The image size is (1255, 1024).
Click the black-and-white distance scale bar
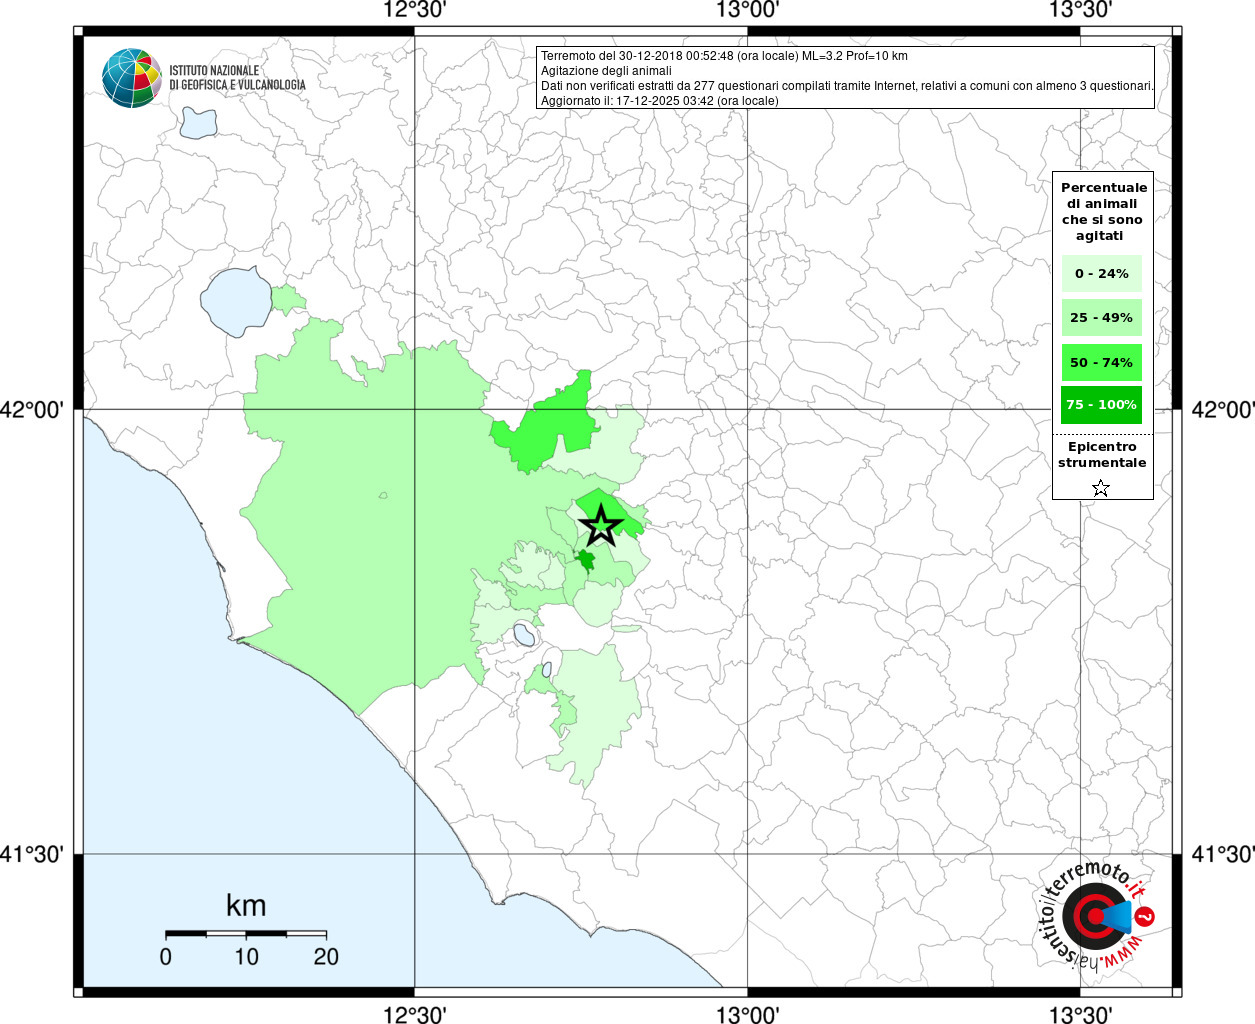(x=246, y=934)
